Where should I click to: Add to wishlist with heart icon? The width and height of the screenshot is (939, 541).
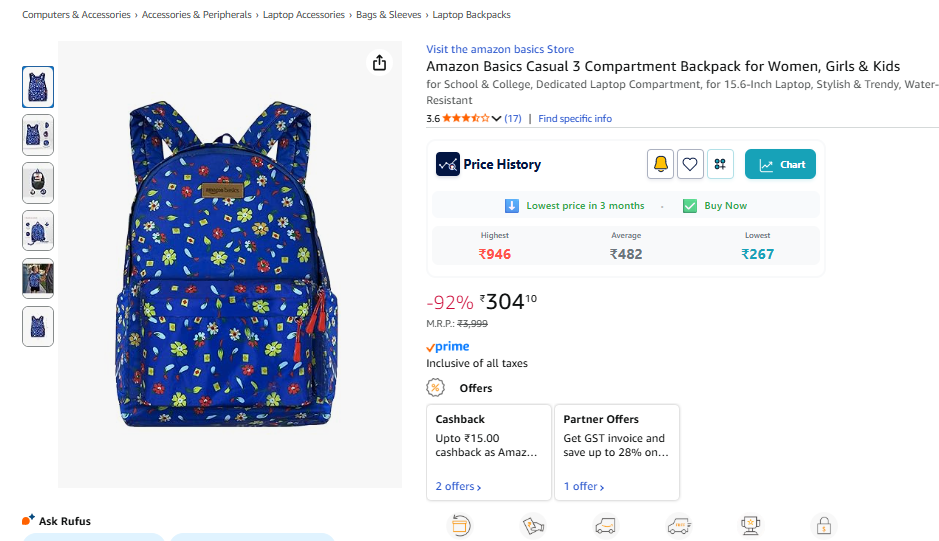click(690, 164)
